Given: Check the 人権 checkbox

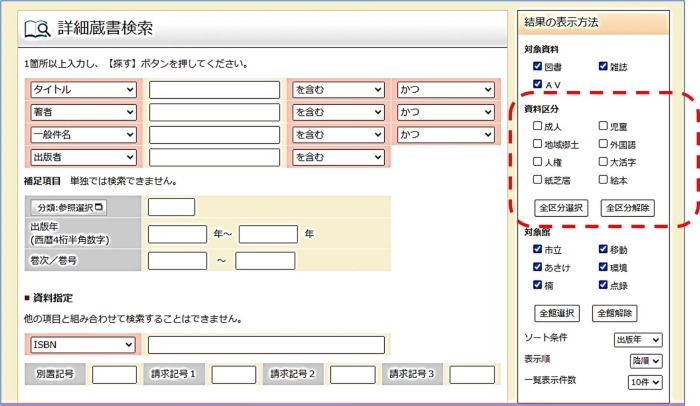Looking at the screenshot, I should pos(538,162).
